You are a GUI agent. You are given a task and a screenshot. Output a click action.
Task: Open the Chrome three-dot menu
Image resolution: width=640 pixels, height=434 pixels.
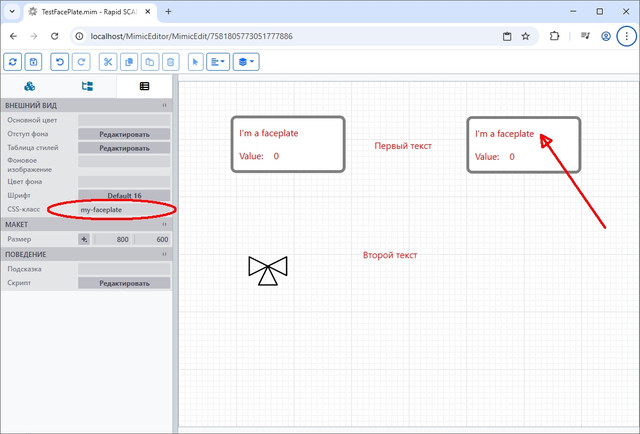pos(627,36)
